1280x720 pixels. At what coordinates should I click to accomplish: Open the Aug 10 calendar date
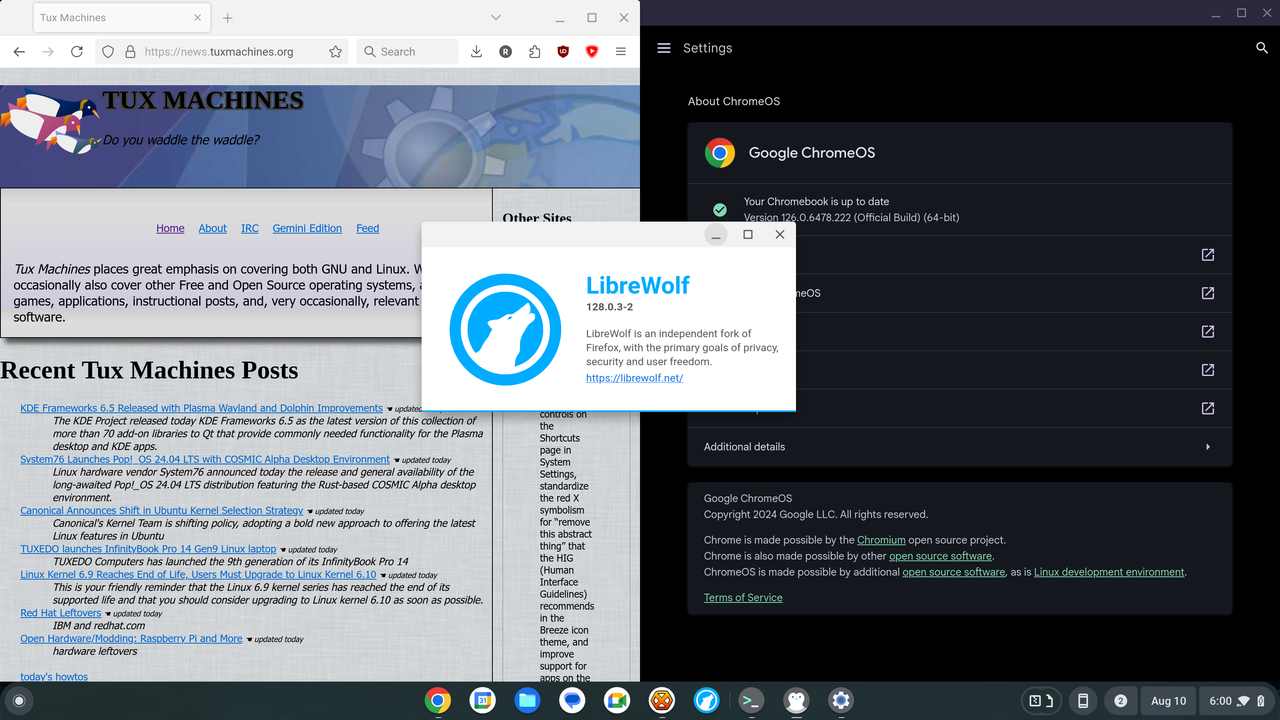click(1168, 701)
